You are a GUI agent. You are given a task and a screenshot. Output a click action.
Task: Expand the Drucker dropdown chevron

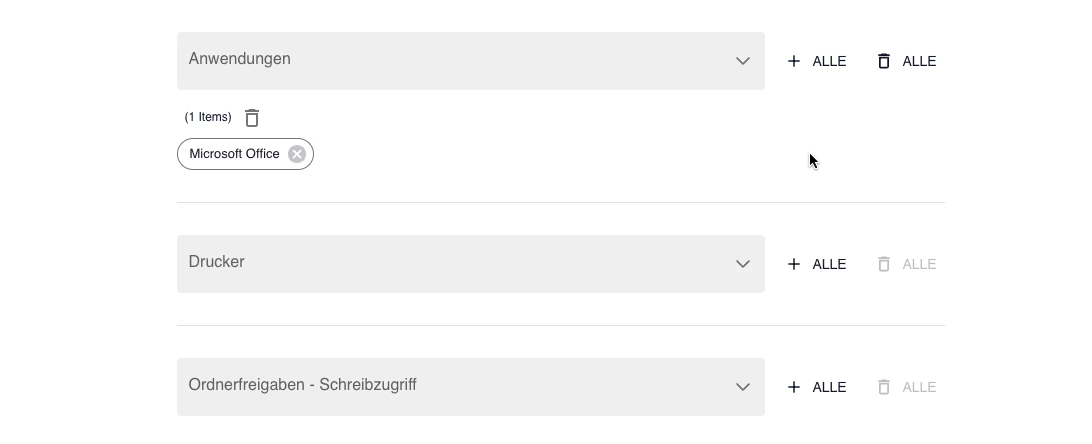743,264
